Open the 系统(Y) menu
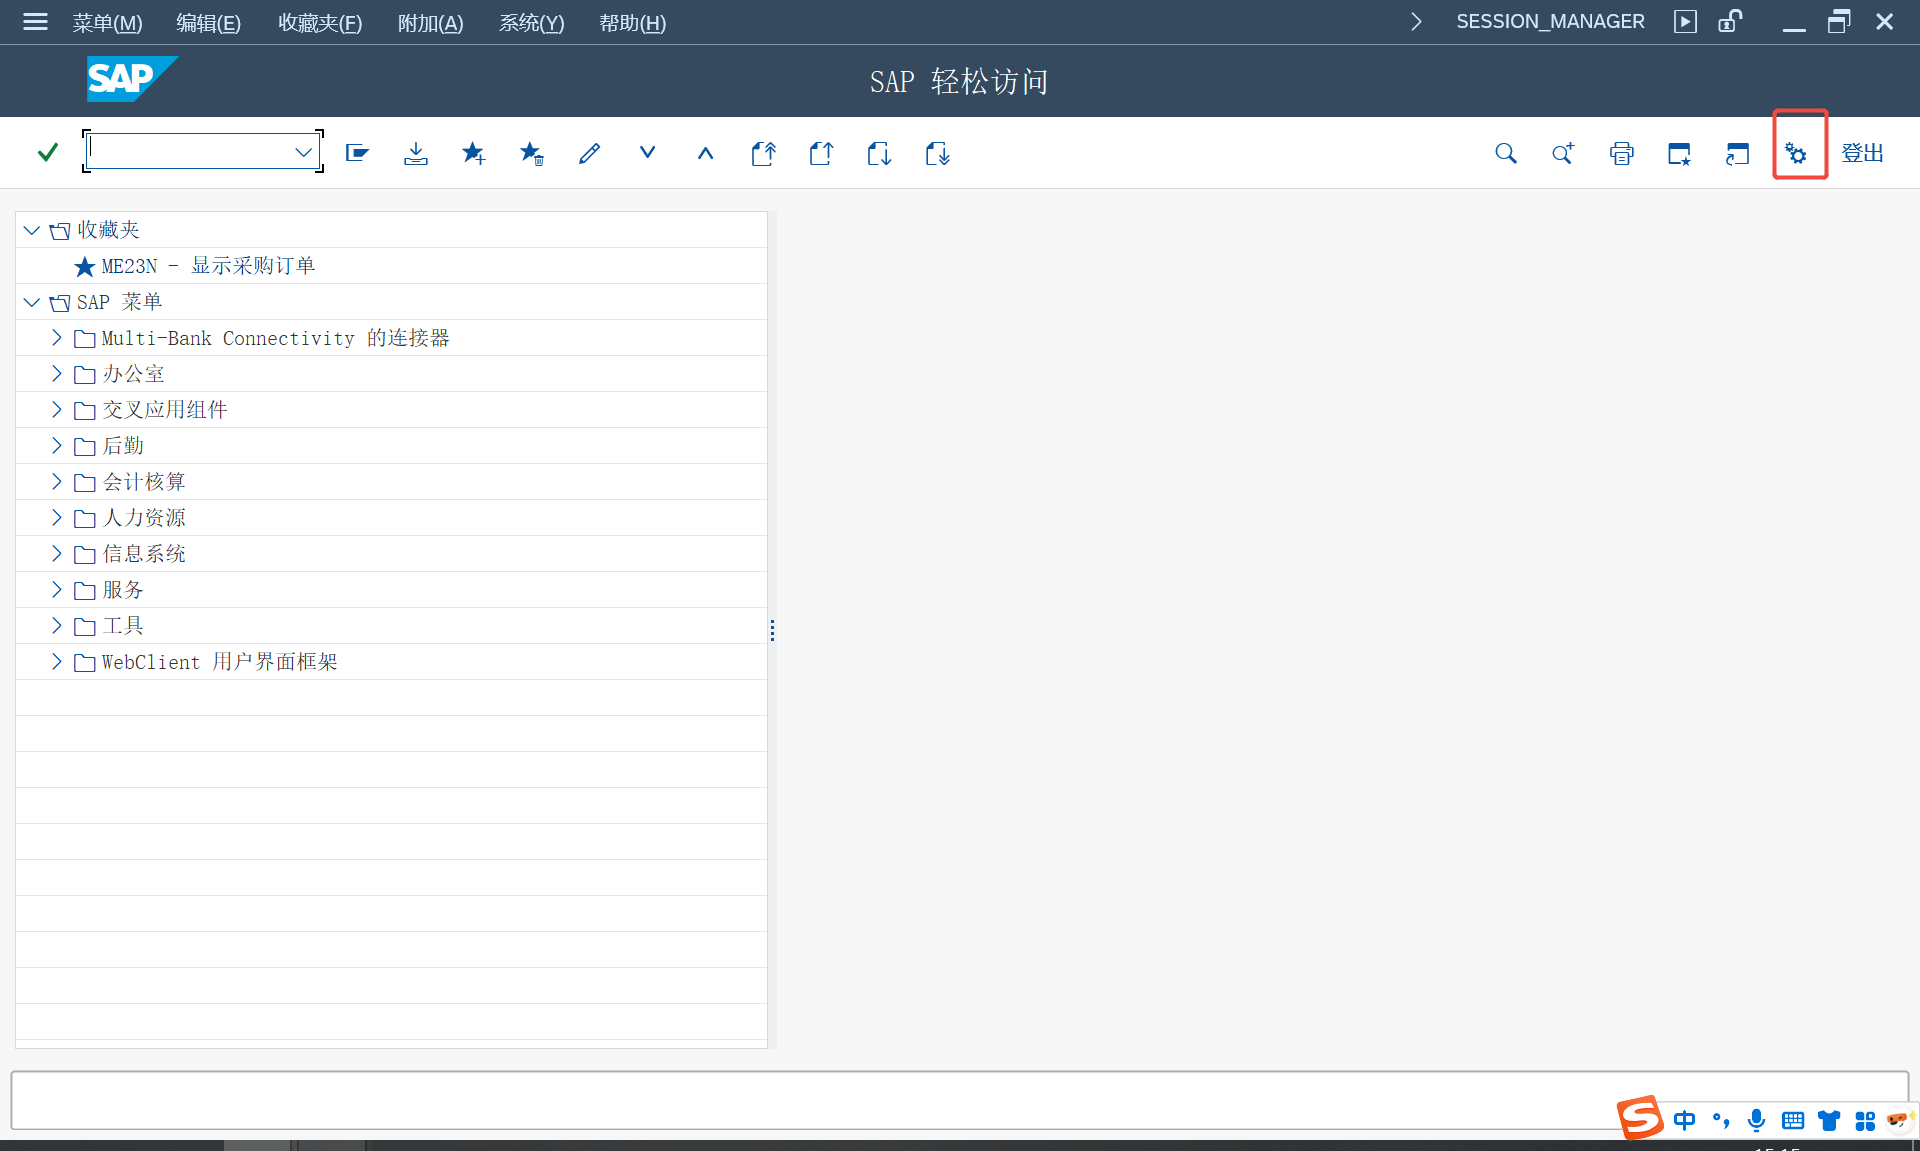 coord(531,23)
